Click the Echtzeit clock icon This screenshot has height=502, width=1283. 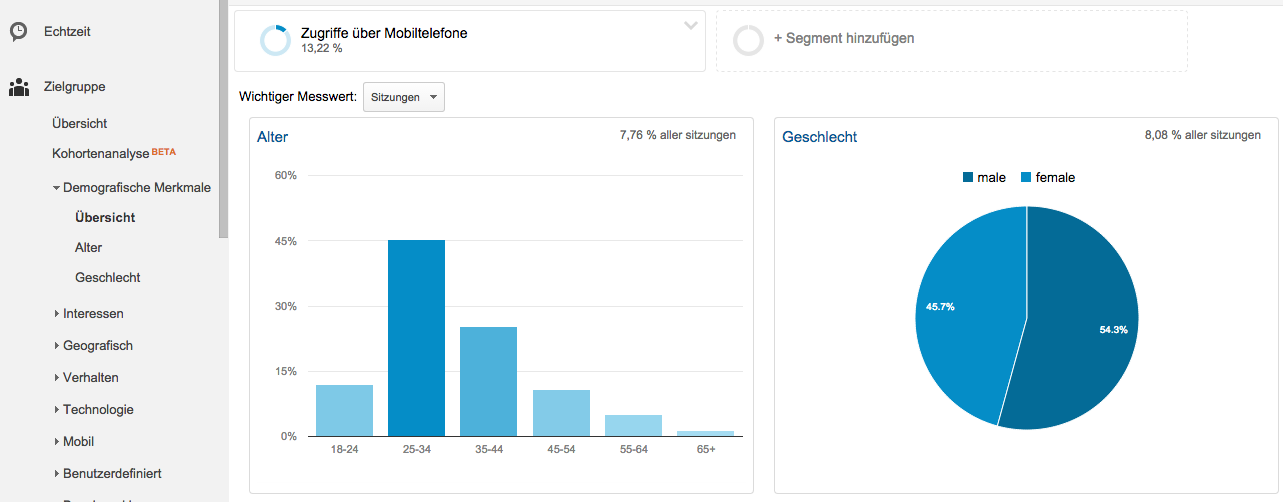(x=19, y=32)
